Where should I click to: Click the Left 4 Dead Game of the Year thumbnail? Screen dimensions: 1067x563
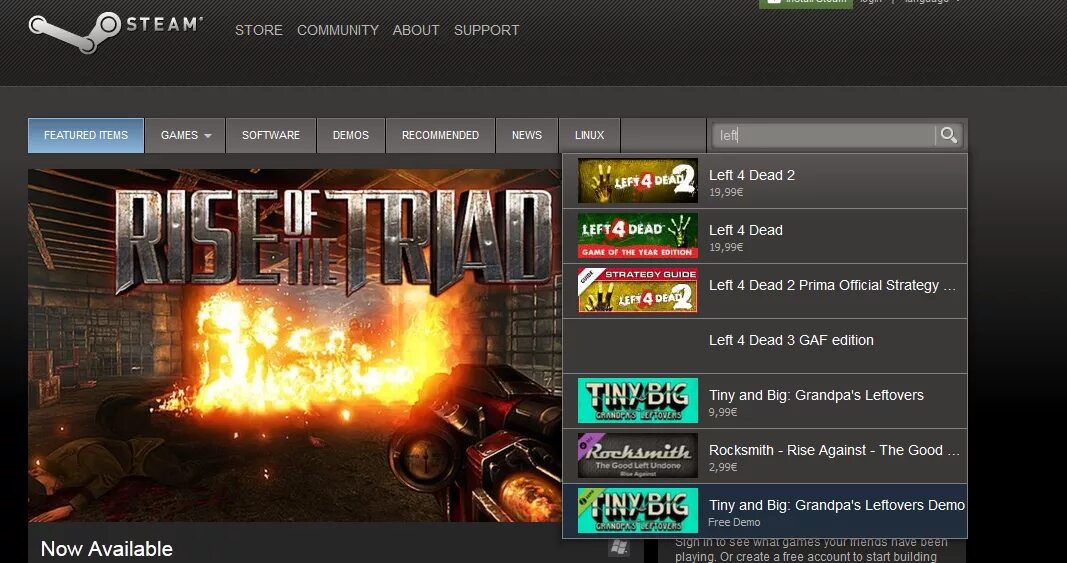[x=638, y=236]
